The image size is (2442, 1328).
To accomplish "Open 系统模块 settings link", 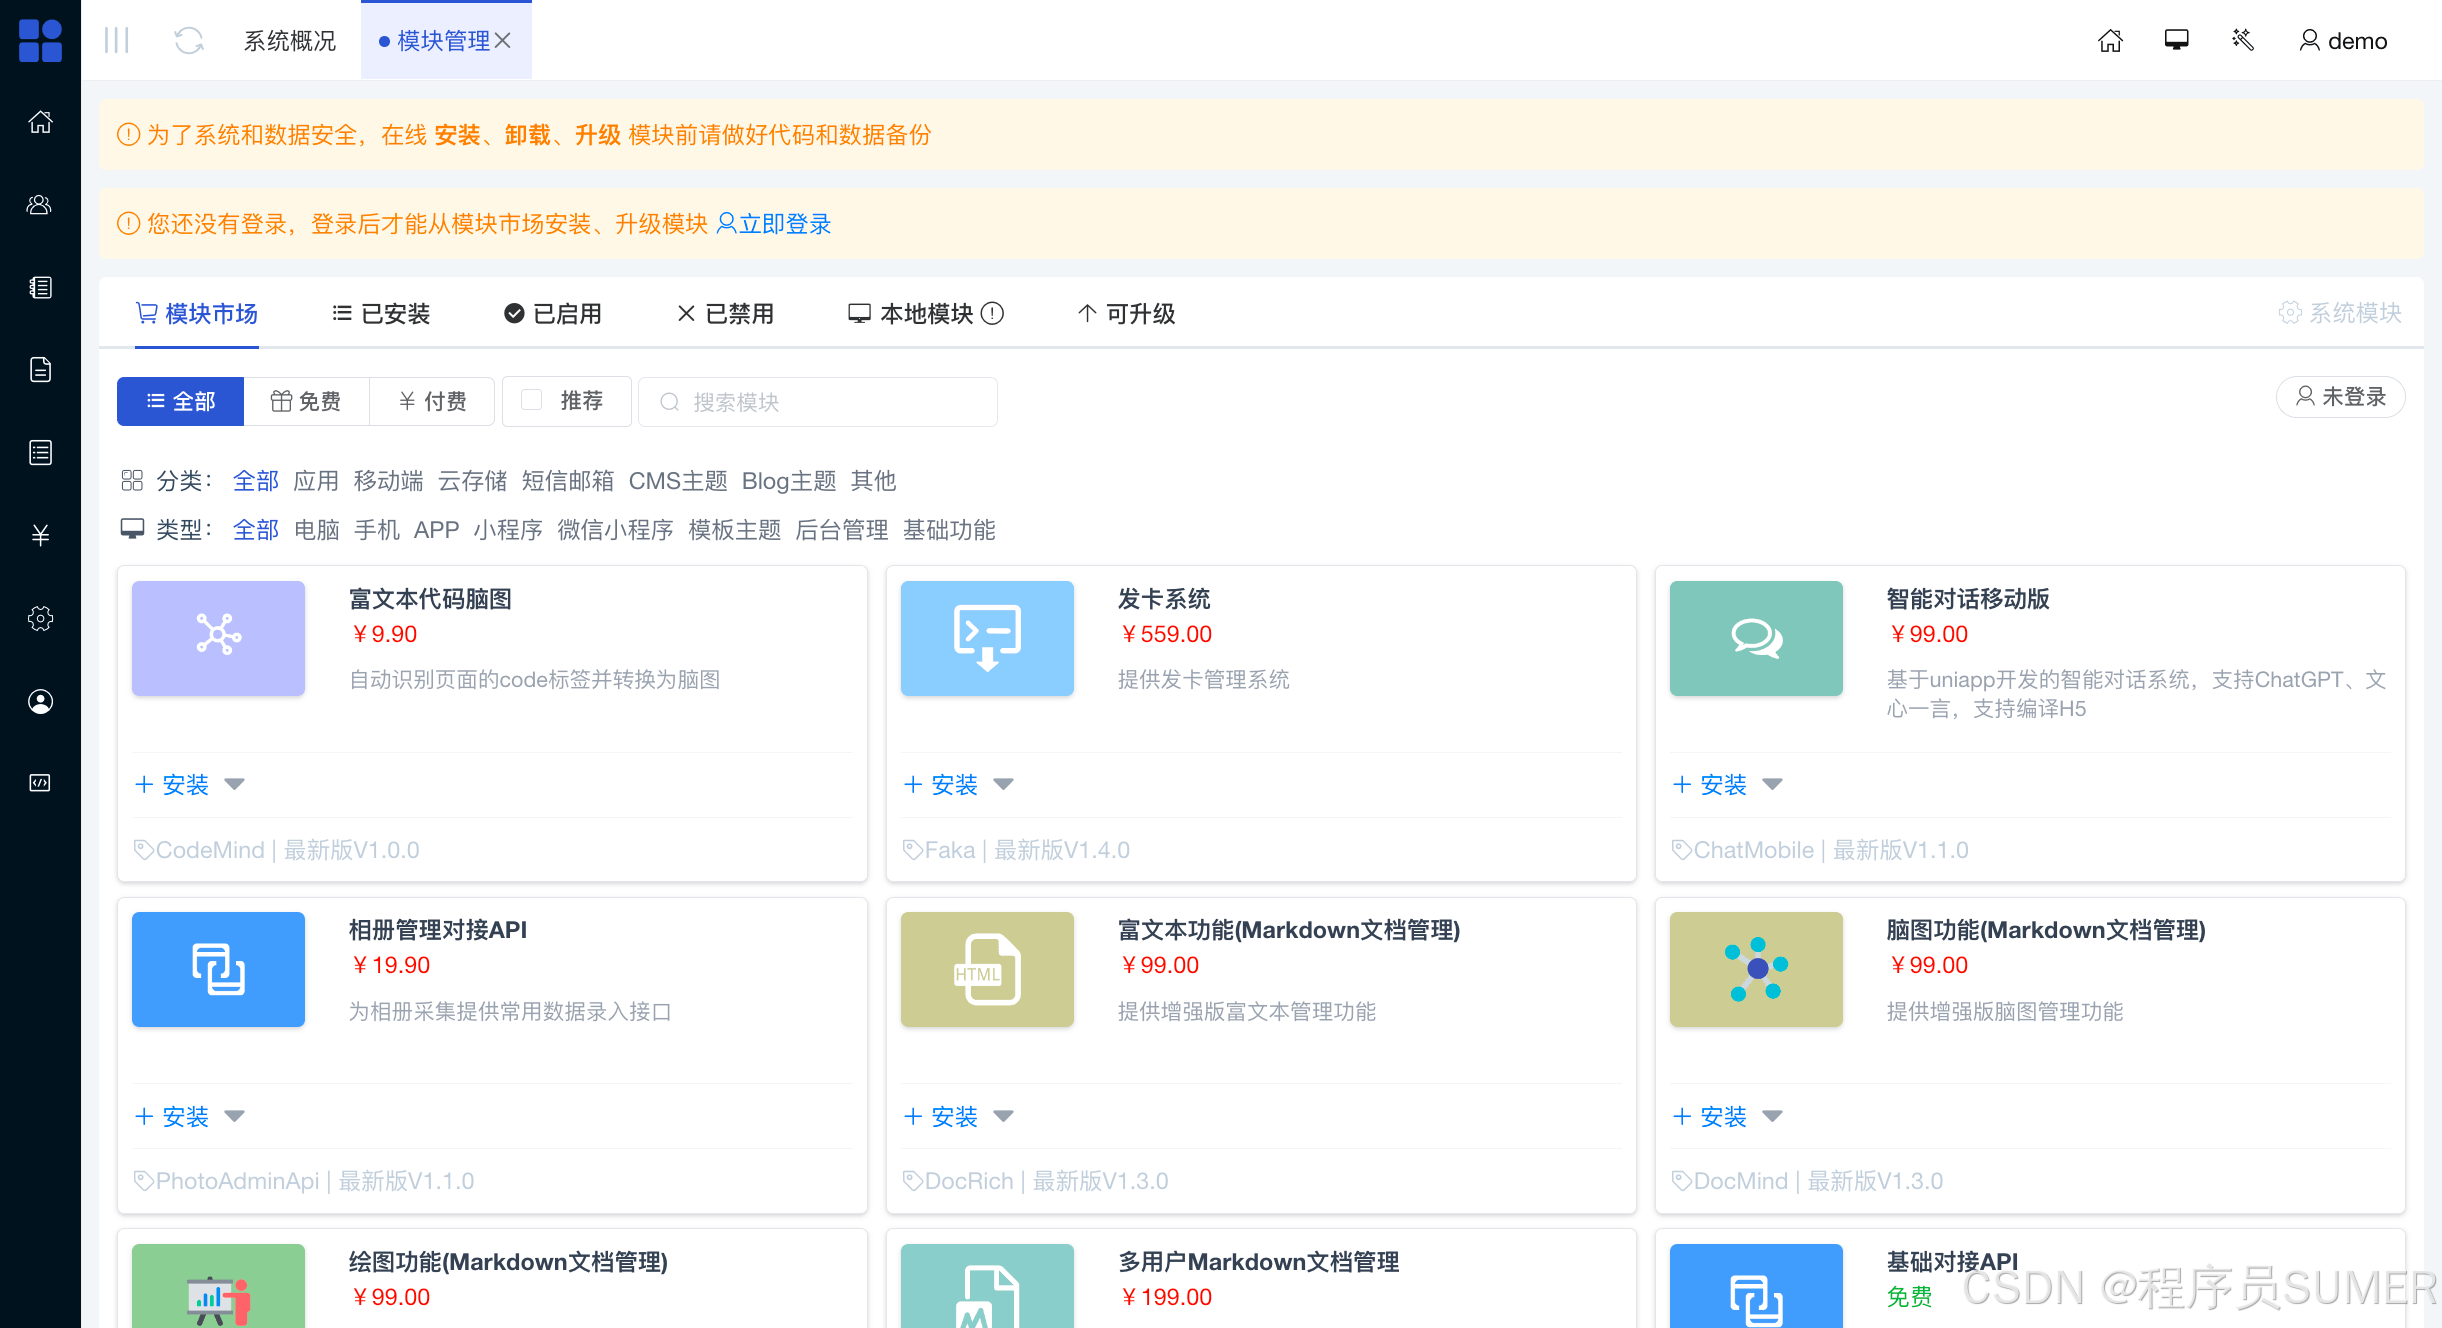I will [2340, 313].
